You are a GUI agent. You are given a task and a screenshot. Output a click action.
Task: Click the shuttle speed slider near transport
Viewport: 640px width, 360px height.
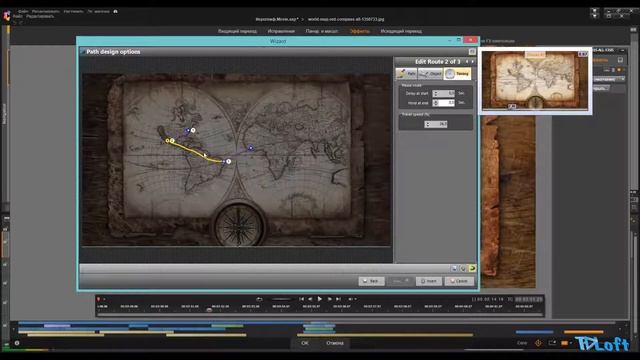tap(281, 299)
